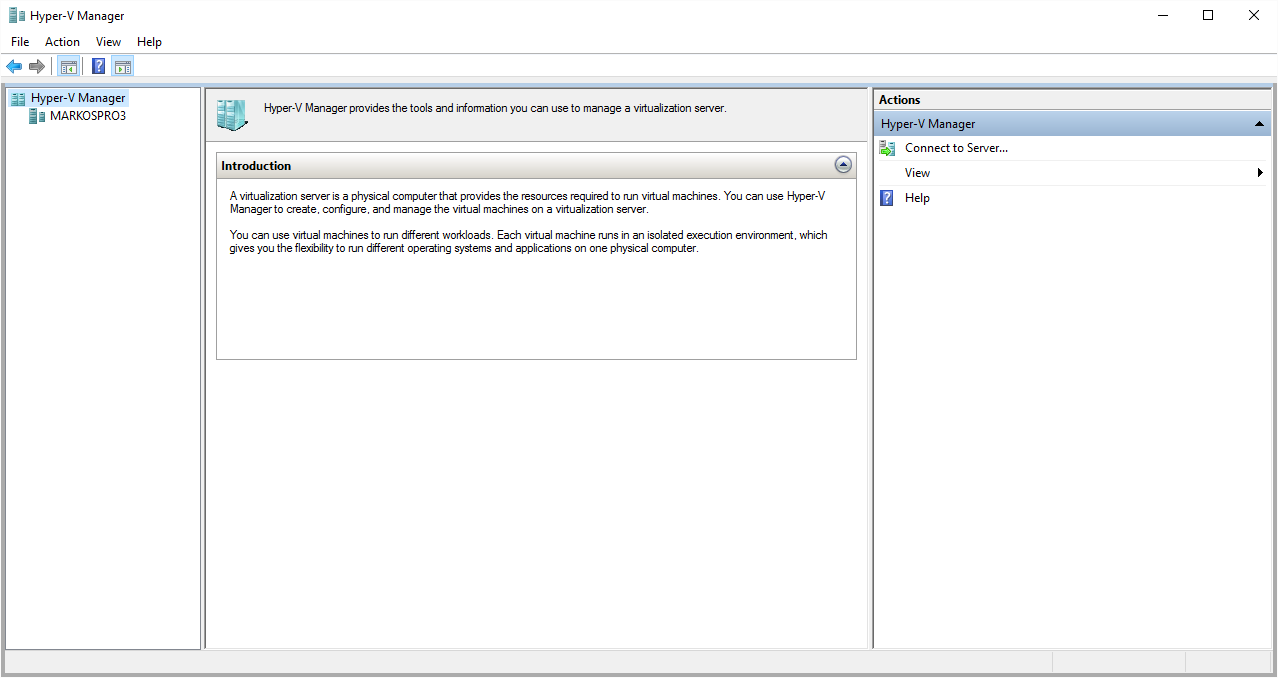Open the Help menu in menu bar
This screenshot has width=1278, height=678.
coord(149,42)
